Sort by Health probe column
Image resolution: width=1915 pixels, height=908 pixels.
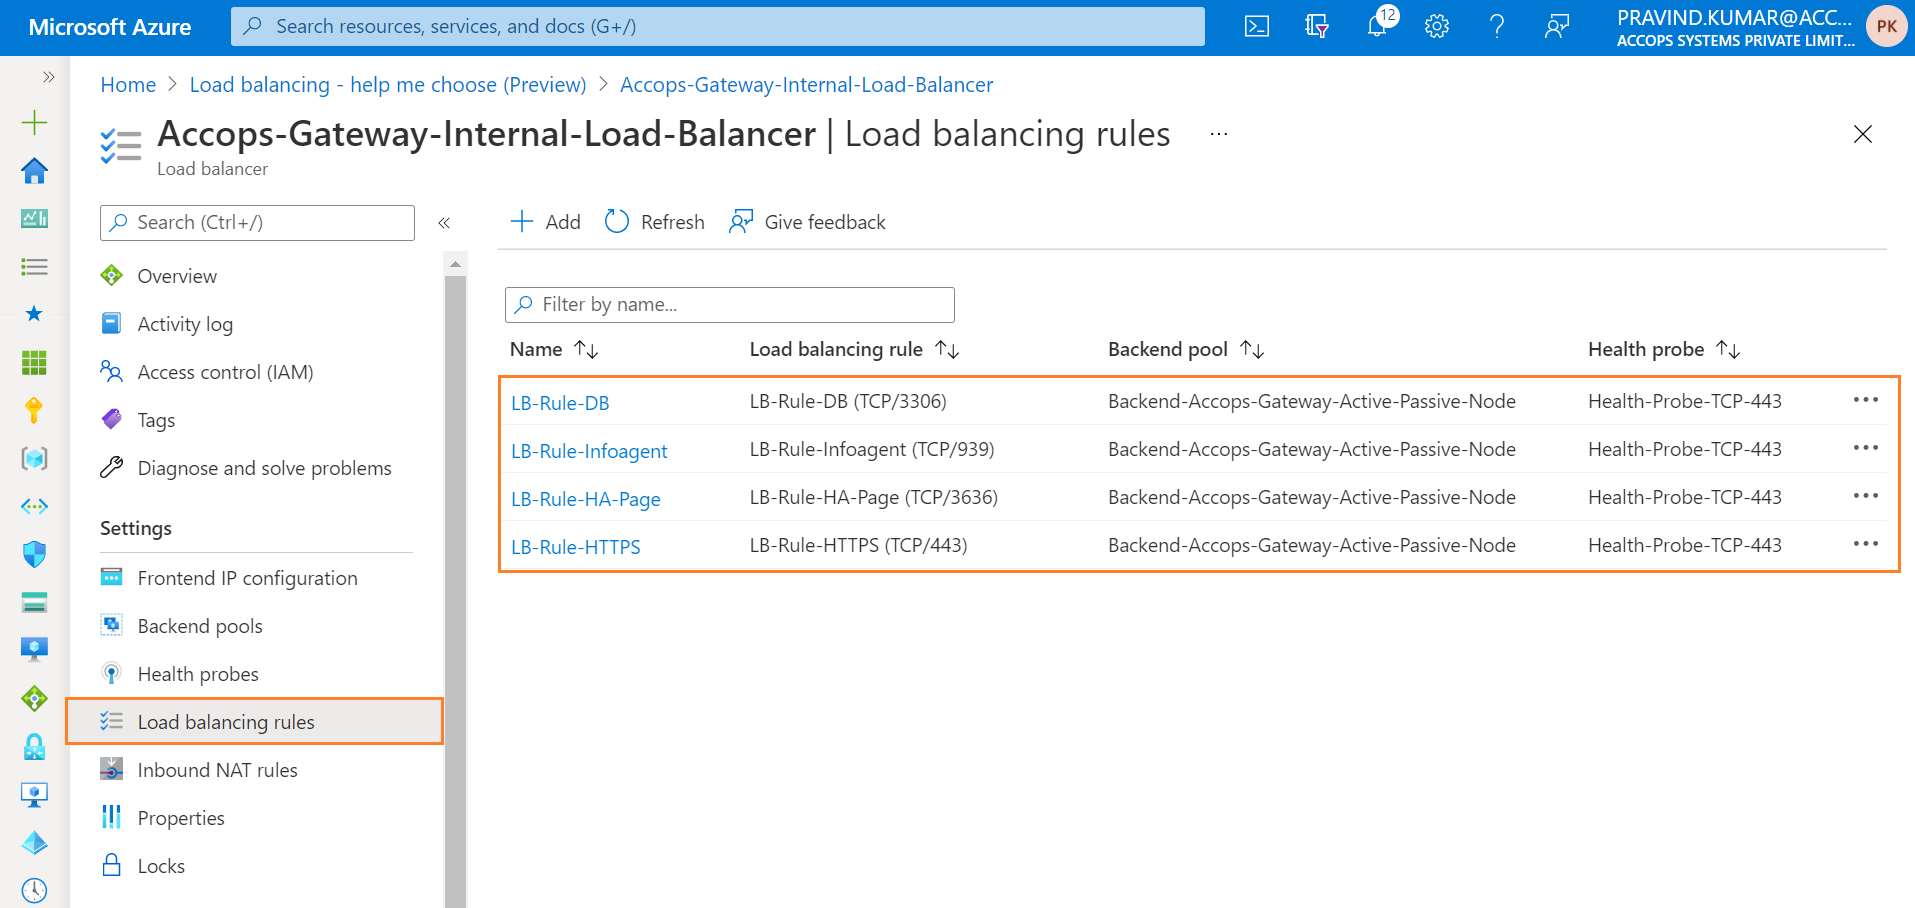tap(1664, 349)
